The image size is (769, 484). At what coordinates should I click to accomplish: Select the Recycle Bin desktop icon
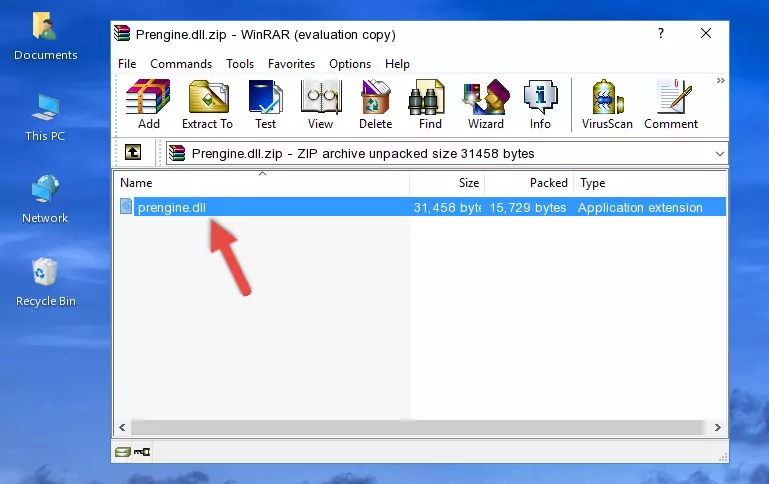46,282
